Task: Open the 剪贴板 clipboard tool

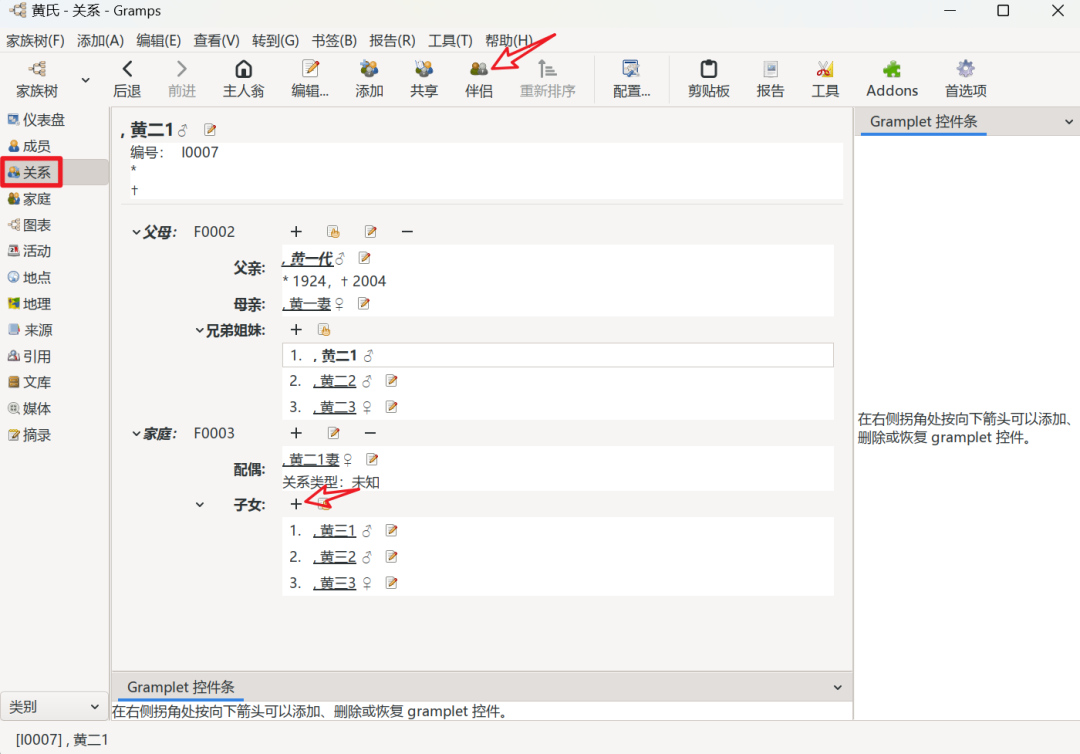Action: [708, 70]
